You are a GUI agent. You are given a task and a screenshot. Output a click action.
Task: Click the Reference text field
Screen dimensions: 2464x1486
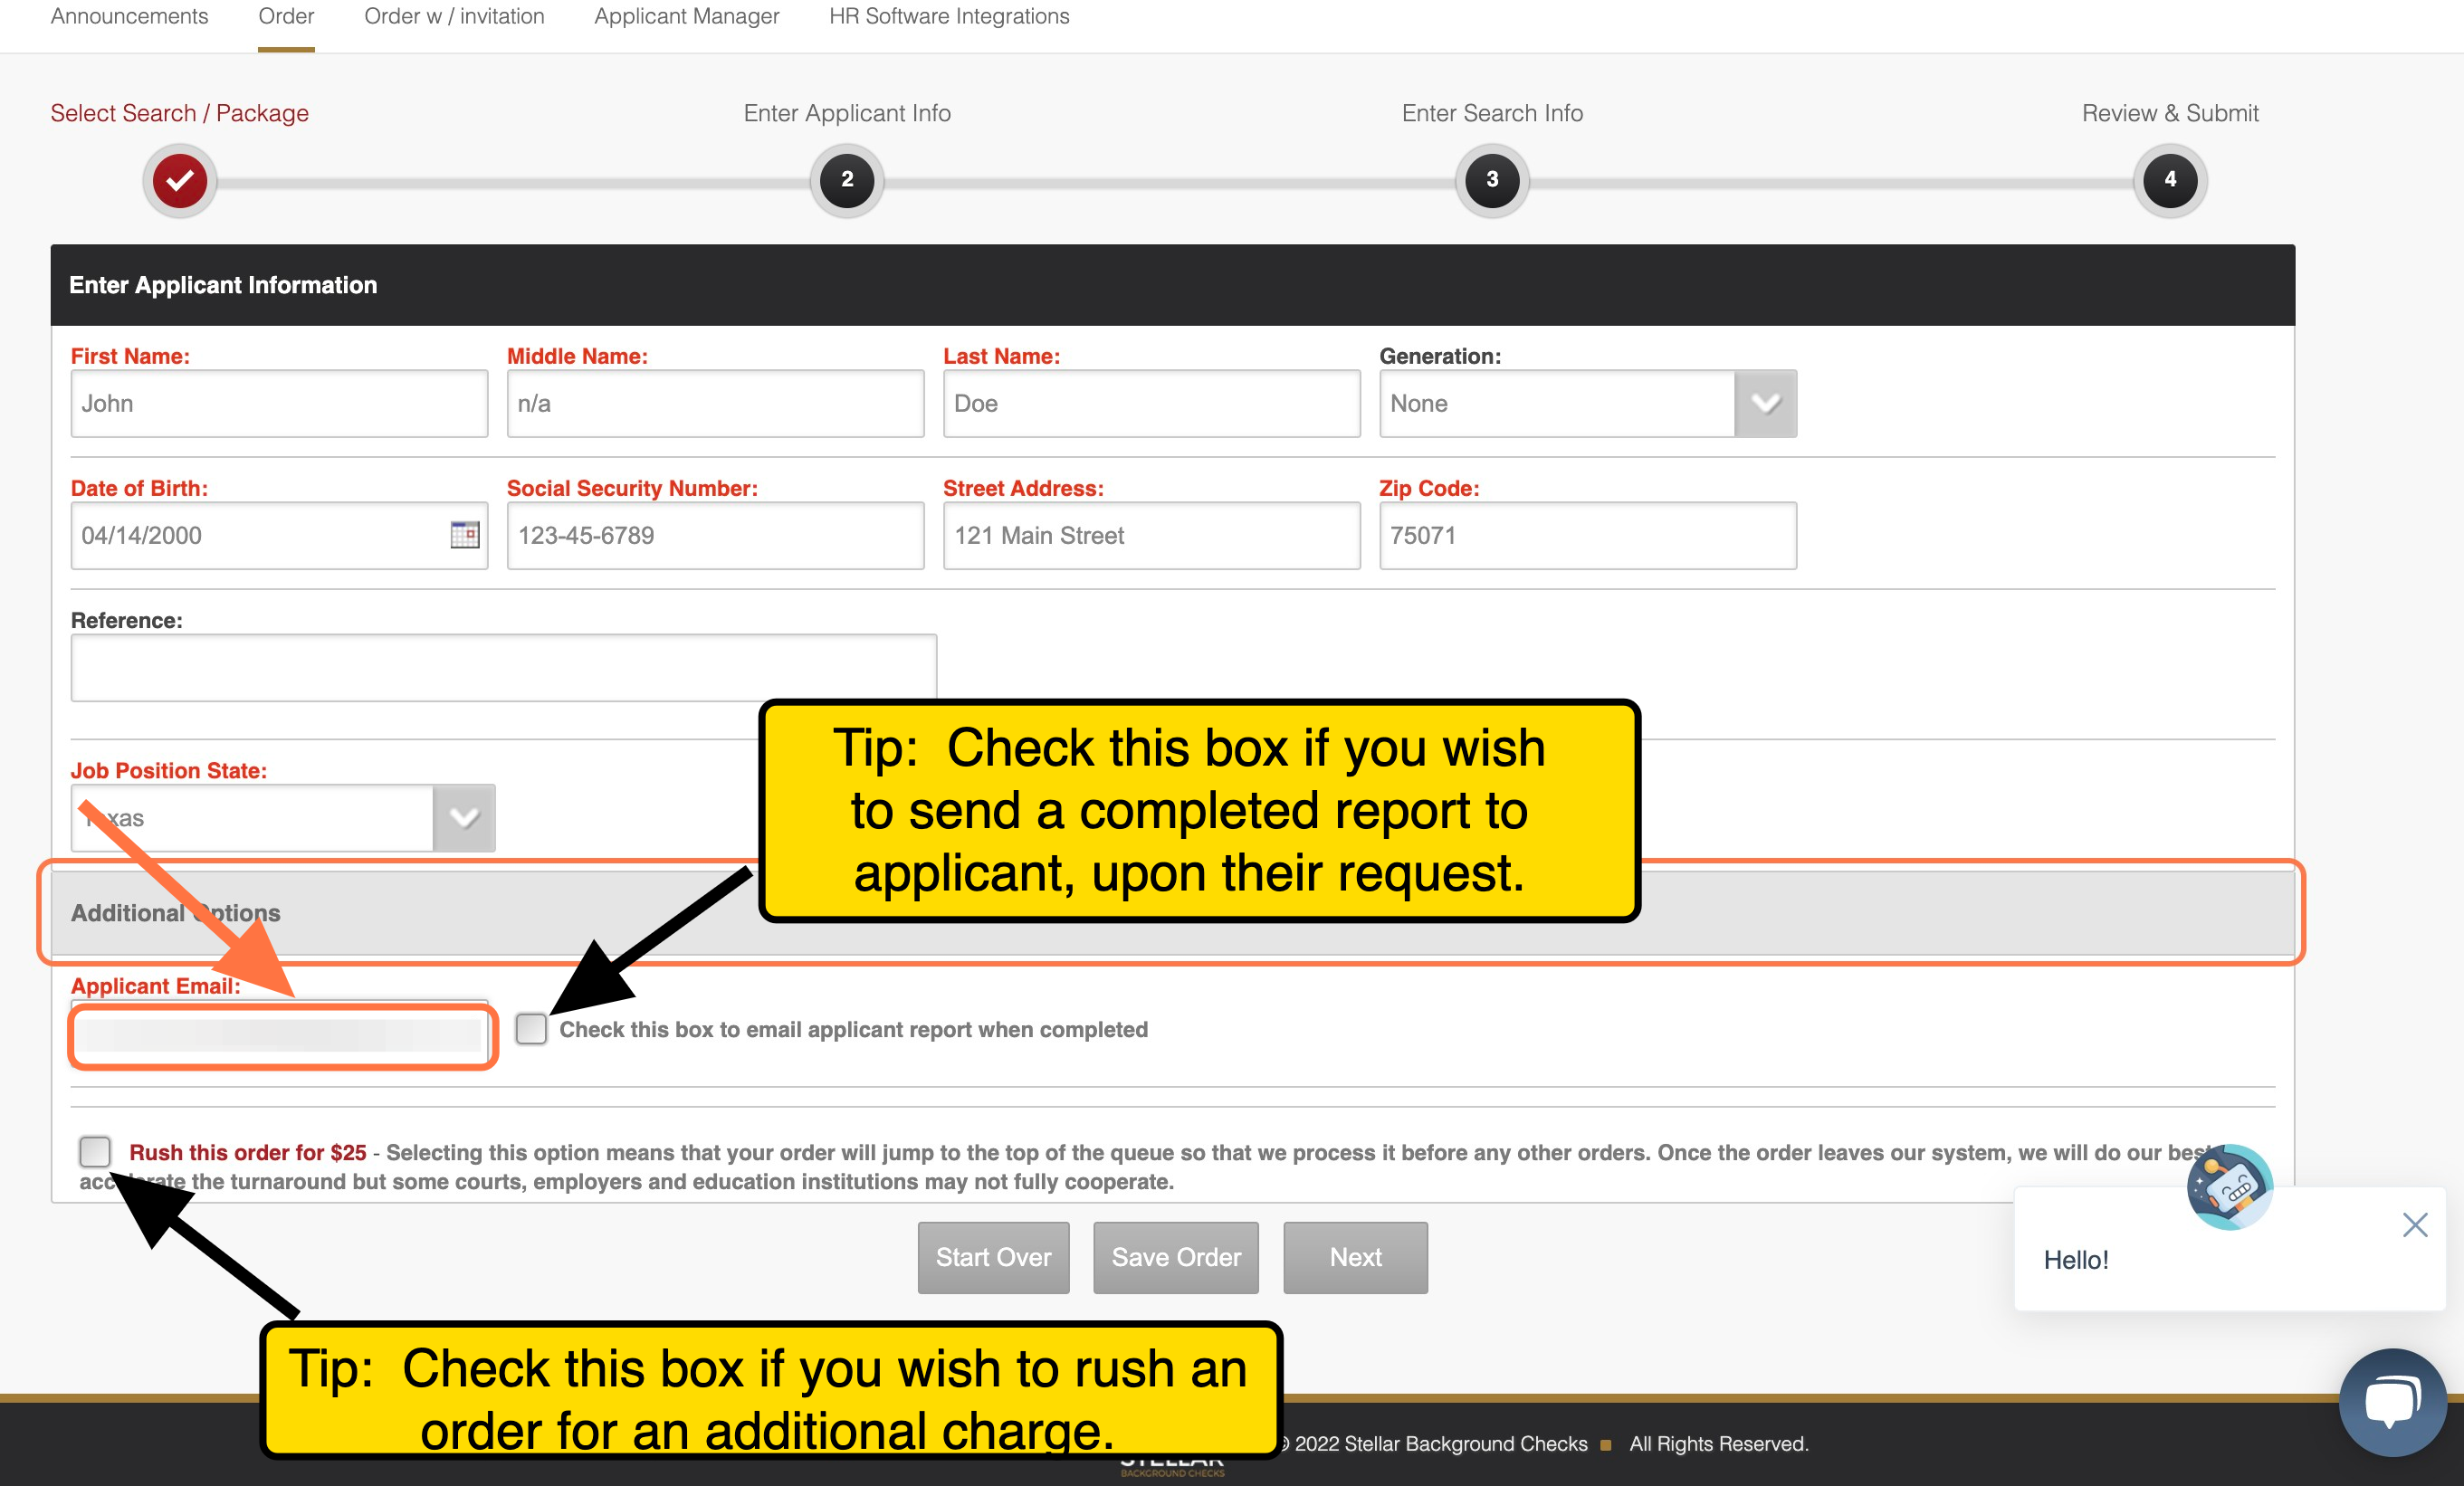point(504,667)
